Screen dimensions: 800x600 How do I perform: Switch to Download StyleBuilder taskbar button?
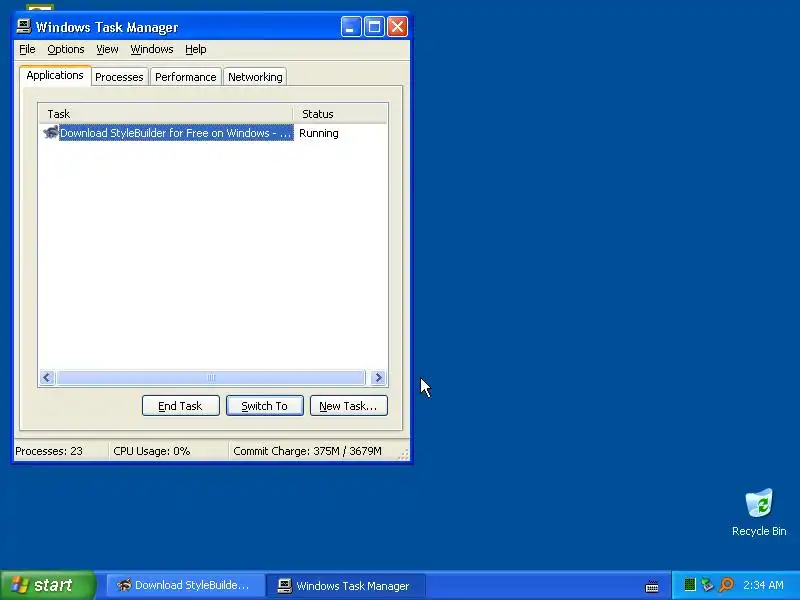click(185, 585)
